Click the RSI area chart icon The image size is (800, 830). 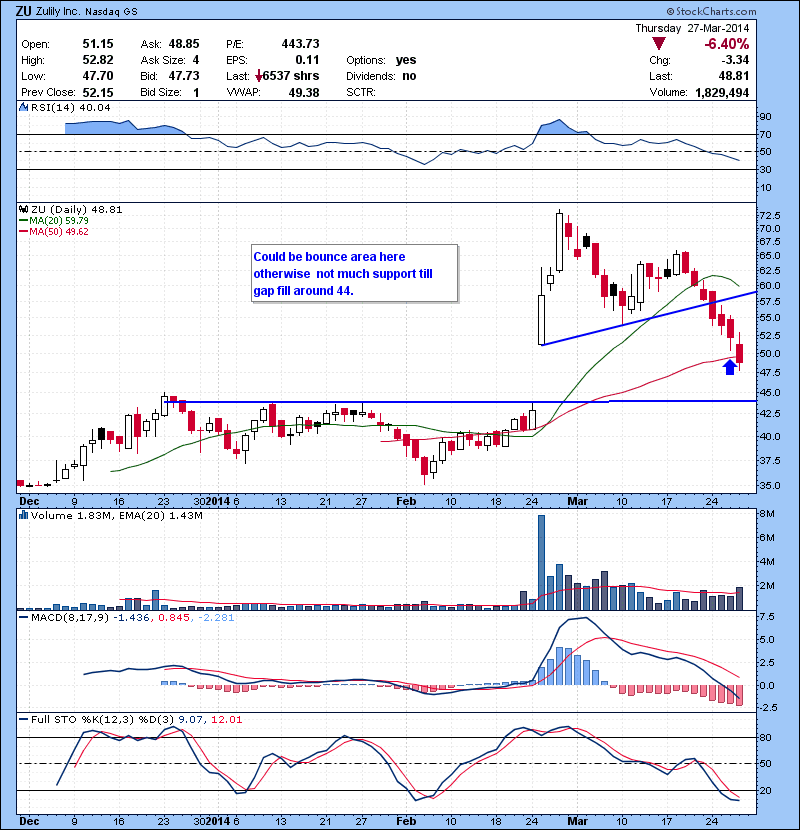[x=24, y=107]
